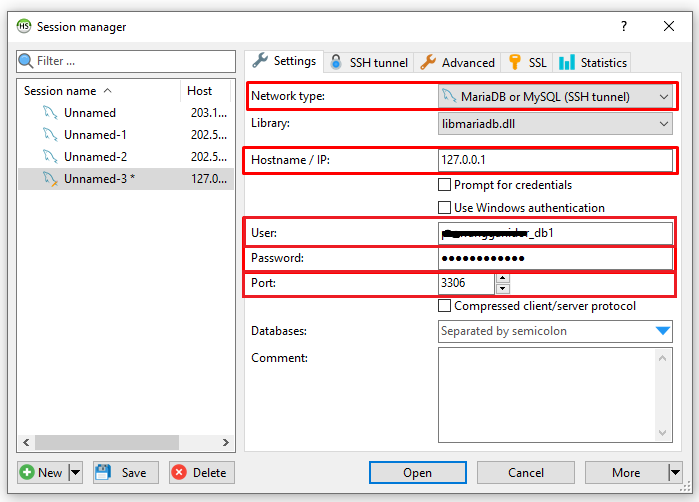Click the Delete button
Viewport: 699px width, 502px height.
[x=201, y=473]
